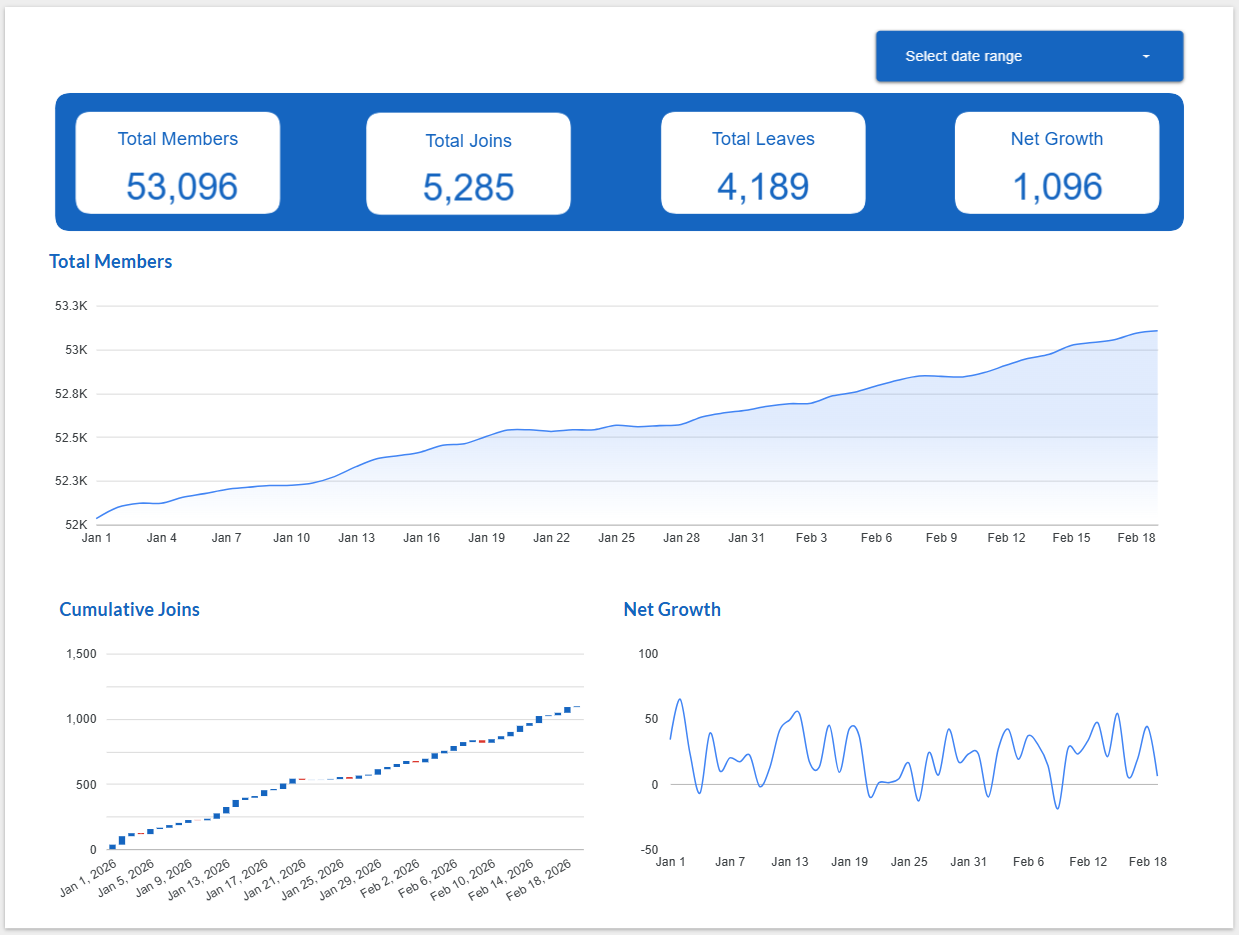Click Feb 12 label on Net Growth chart axis

1088,862
